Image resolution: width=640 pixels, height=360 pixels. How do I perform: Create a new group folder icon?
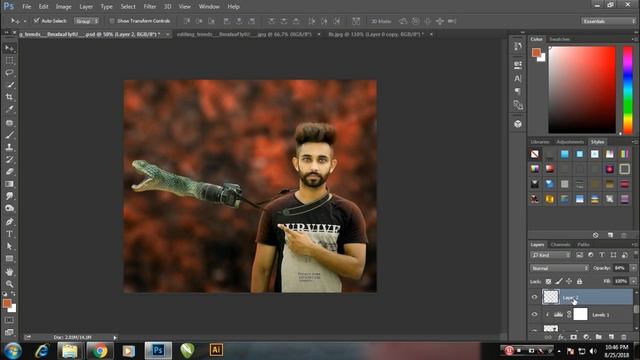pos(598,337)
